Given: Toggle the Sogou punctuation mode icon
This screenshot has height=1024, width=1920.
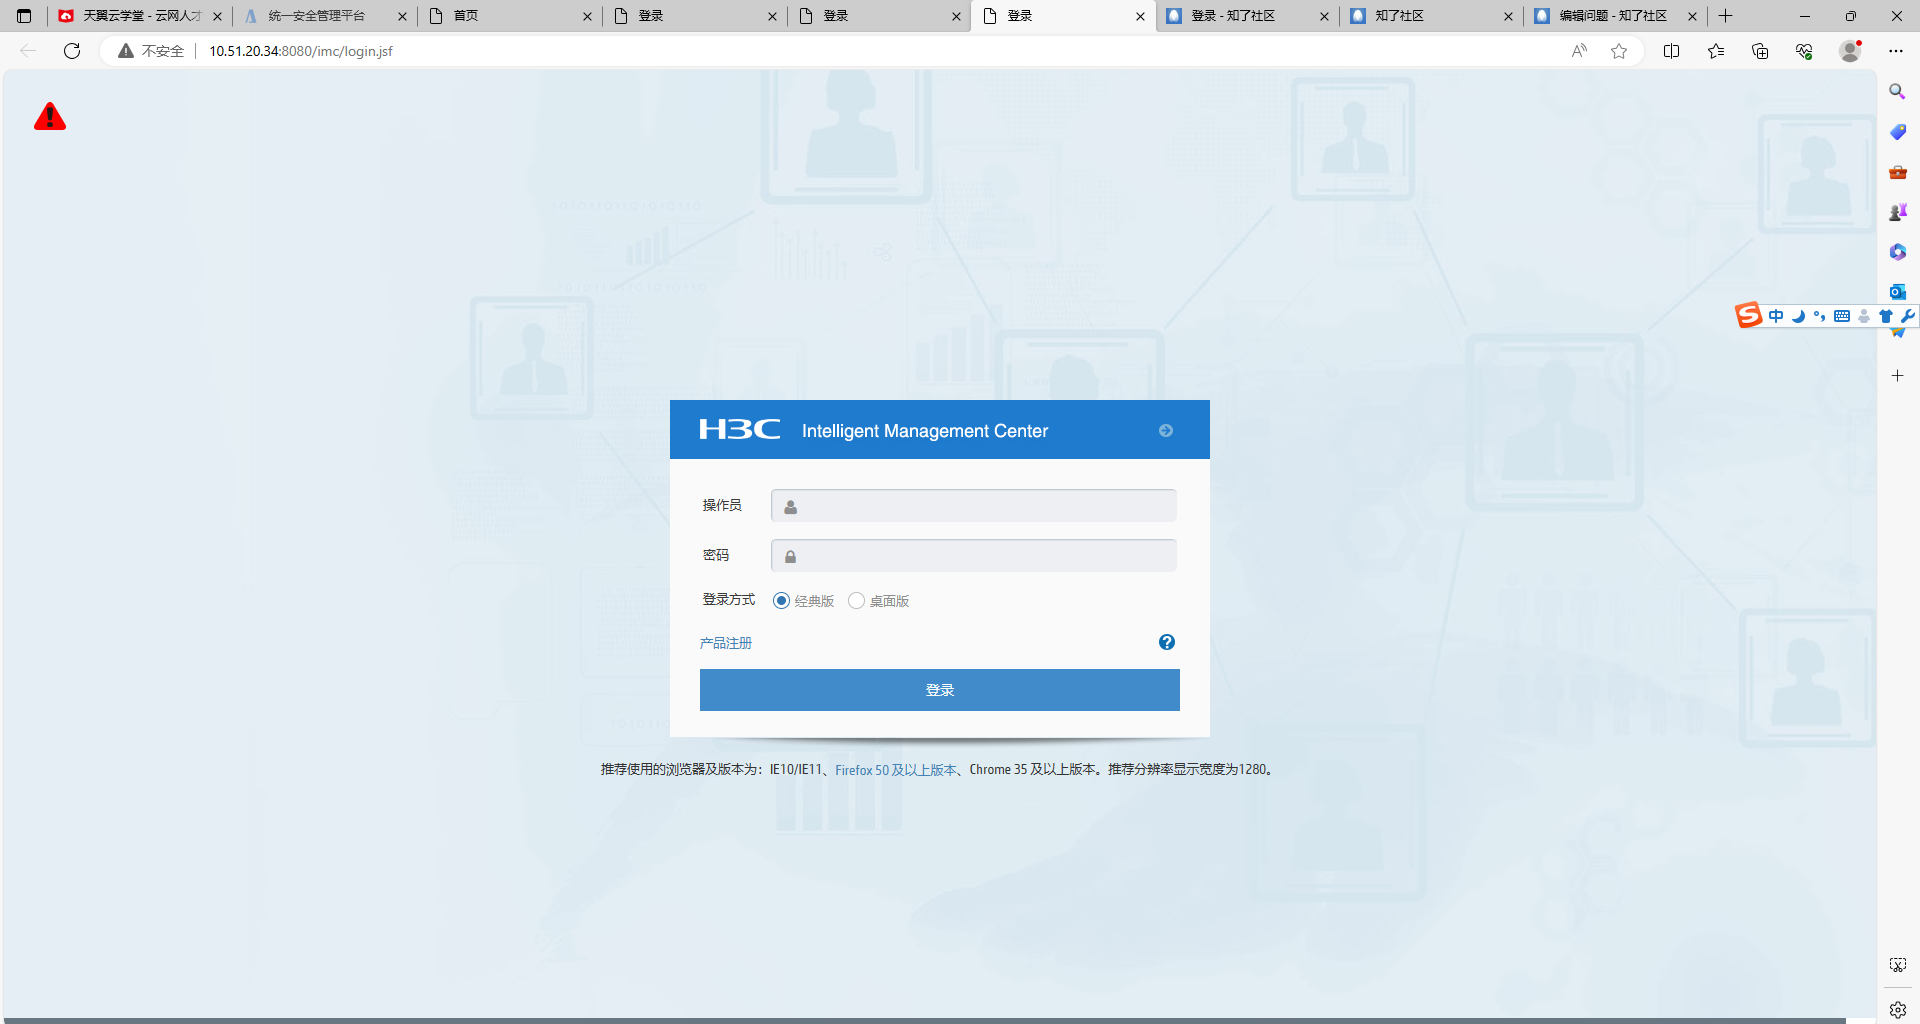Looking at the screenshot, I should pos(1819,316).
